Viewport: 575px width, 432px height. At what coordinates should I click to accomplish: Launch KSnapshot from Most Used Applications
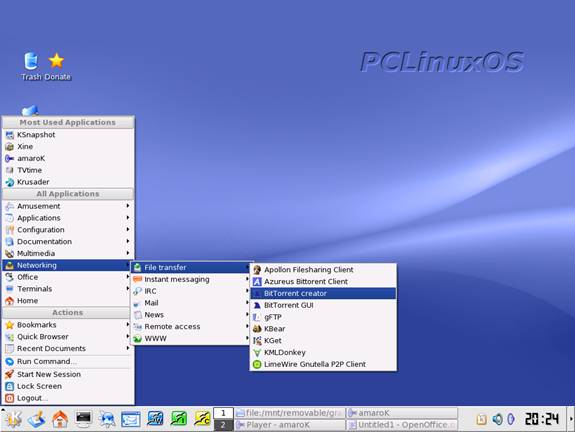pos(68,135)
